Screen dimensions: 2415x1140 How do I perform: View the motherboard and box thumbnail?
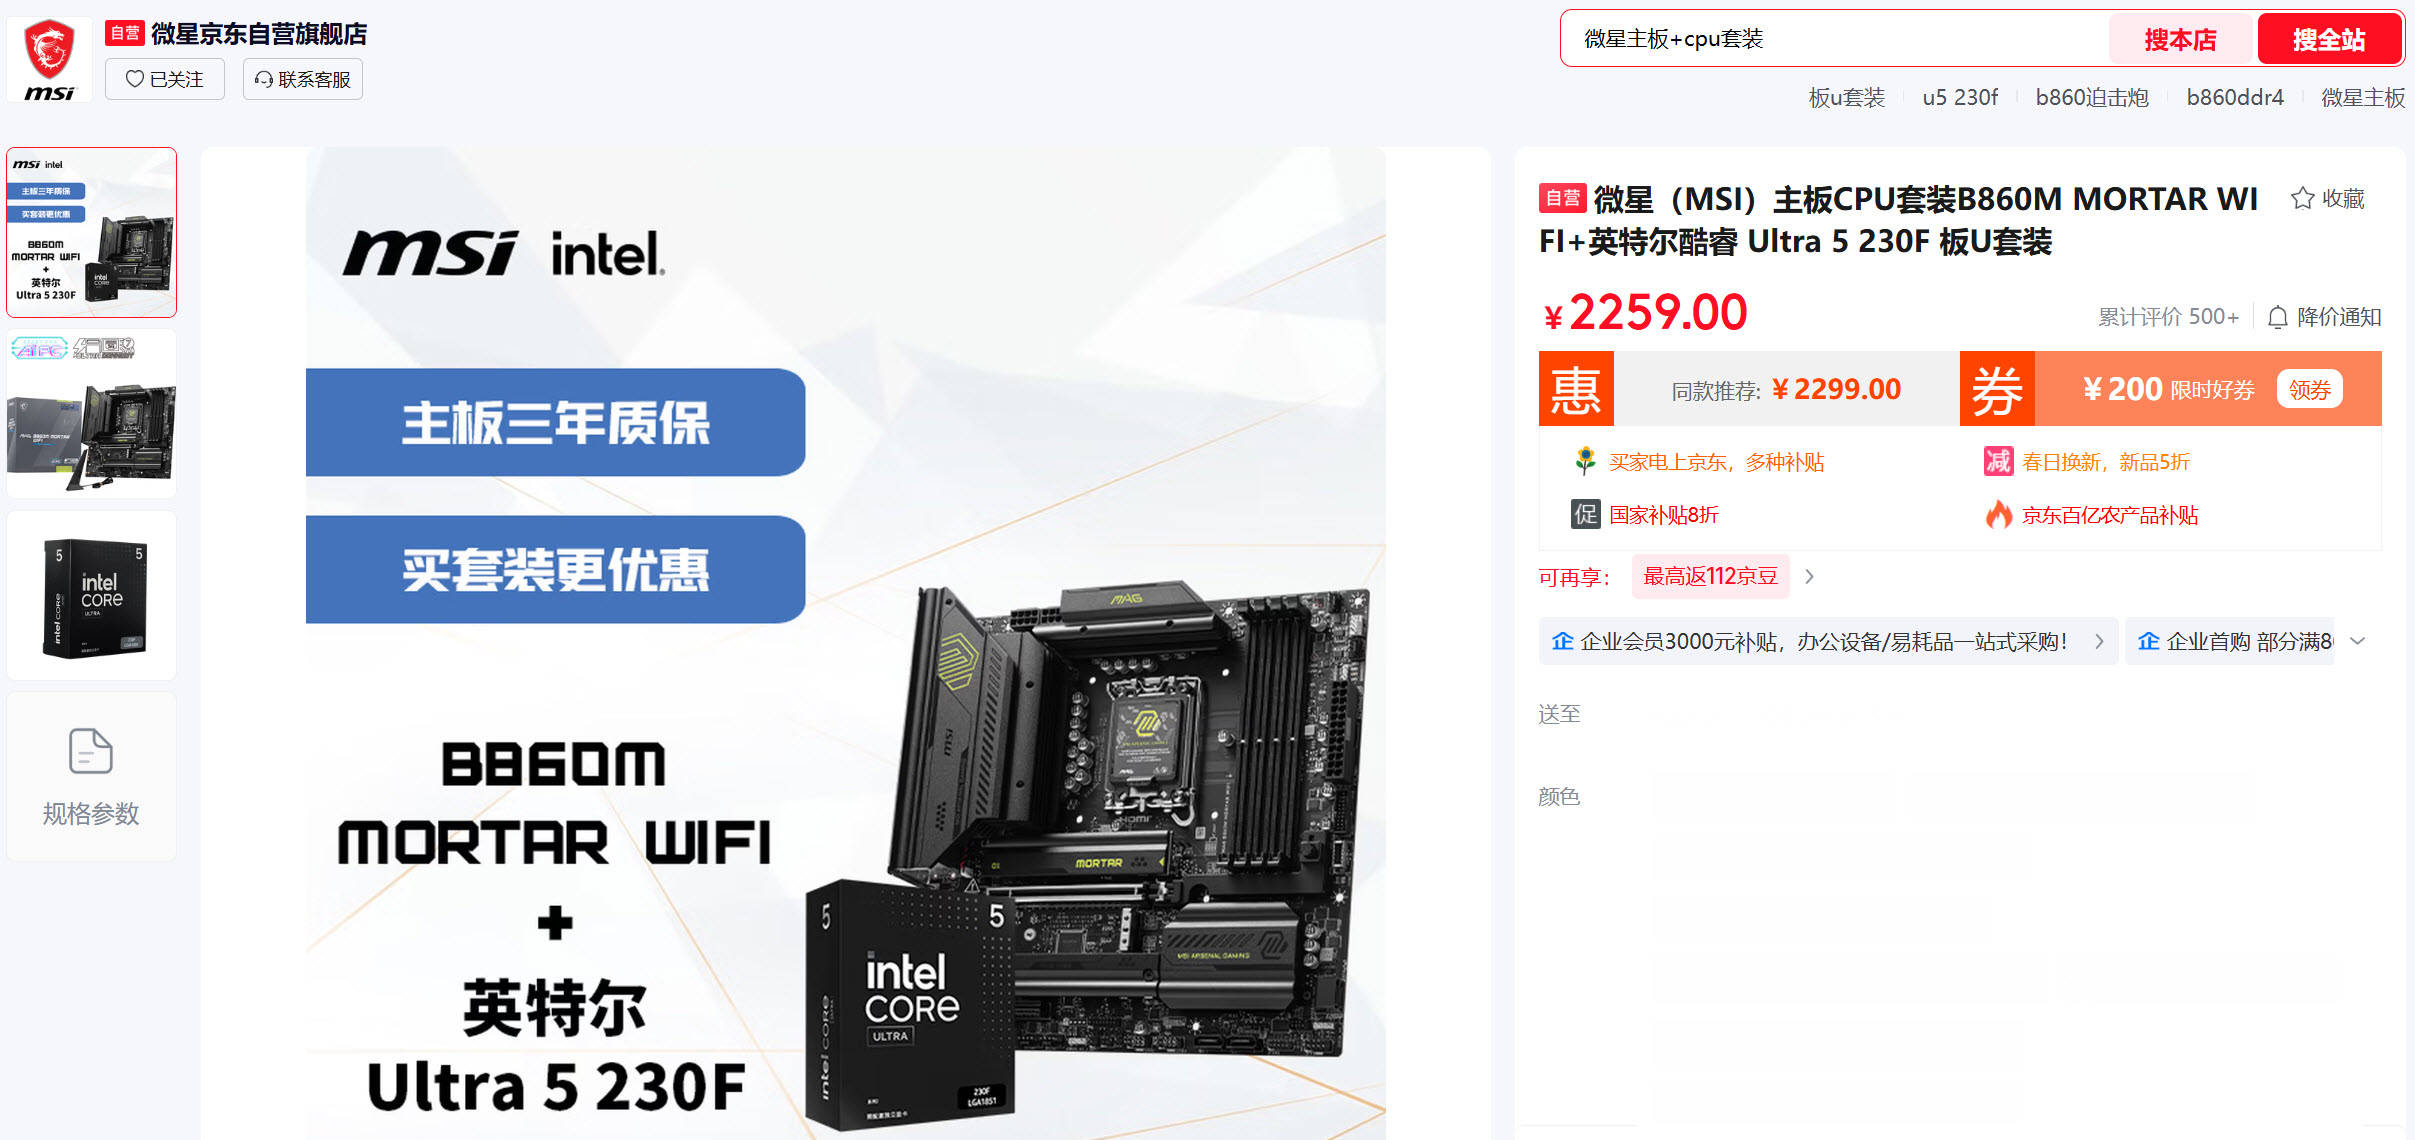point(92,414)
